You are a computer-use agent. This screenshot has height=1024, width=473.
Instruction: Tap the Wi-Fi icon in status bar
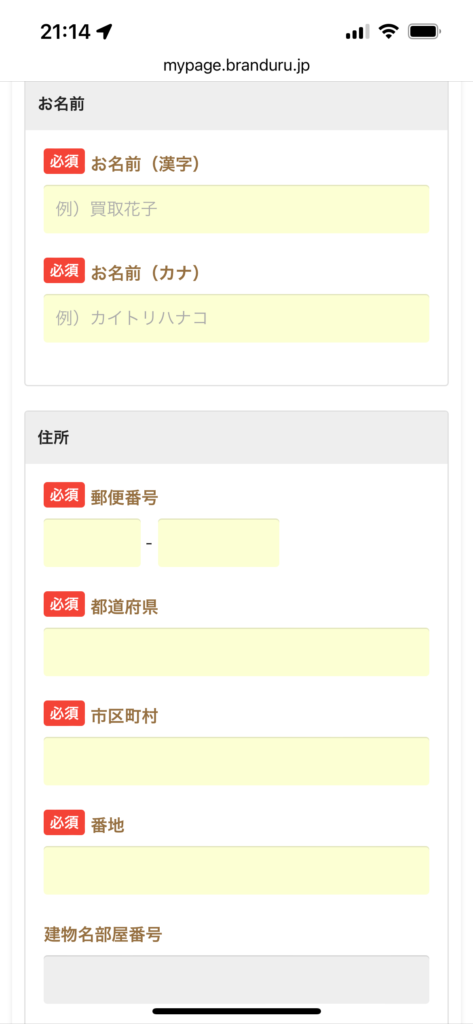tap(389, 31)
